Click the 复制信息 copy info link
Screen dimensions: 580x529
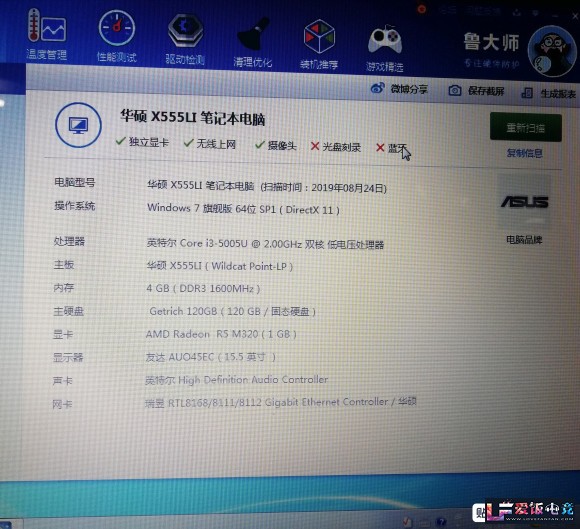[x=525, y=153]
